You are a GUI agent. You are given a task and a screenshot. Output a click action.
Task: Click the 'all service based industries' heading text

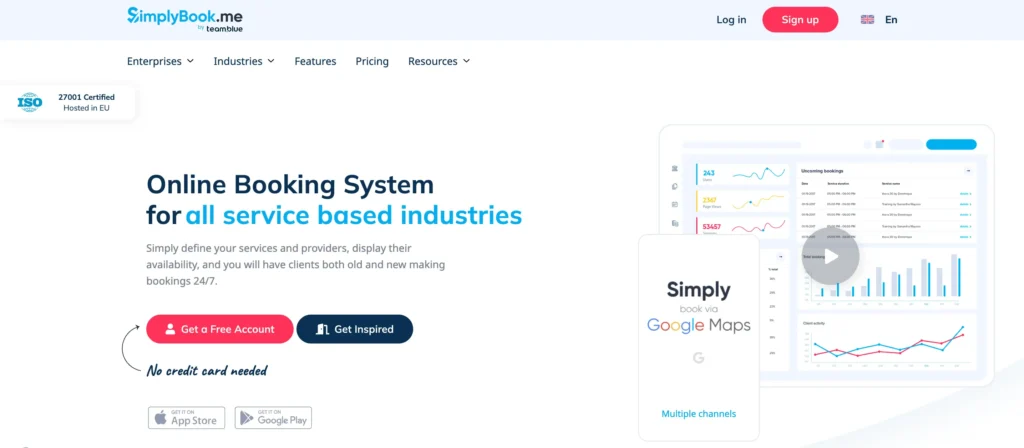[x=354, y=216]
